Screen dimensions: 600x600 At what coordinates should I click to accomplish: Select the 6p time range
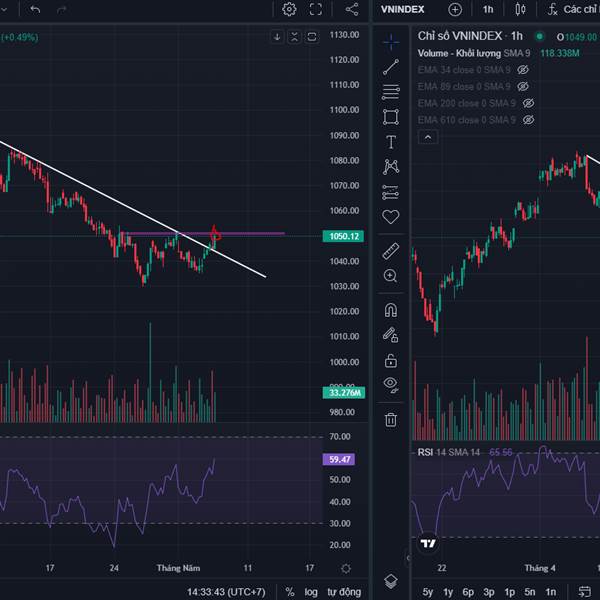pos(468,592)
